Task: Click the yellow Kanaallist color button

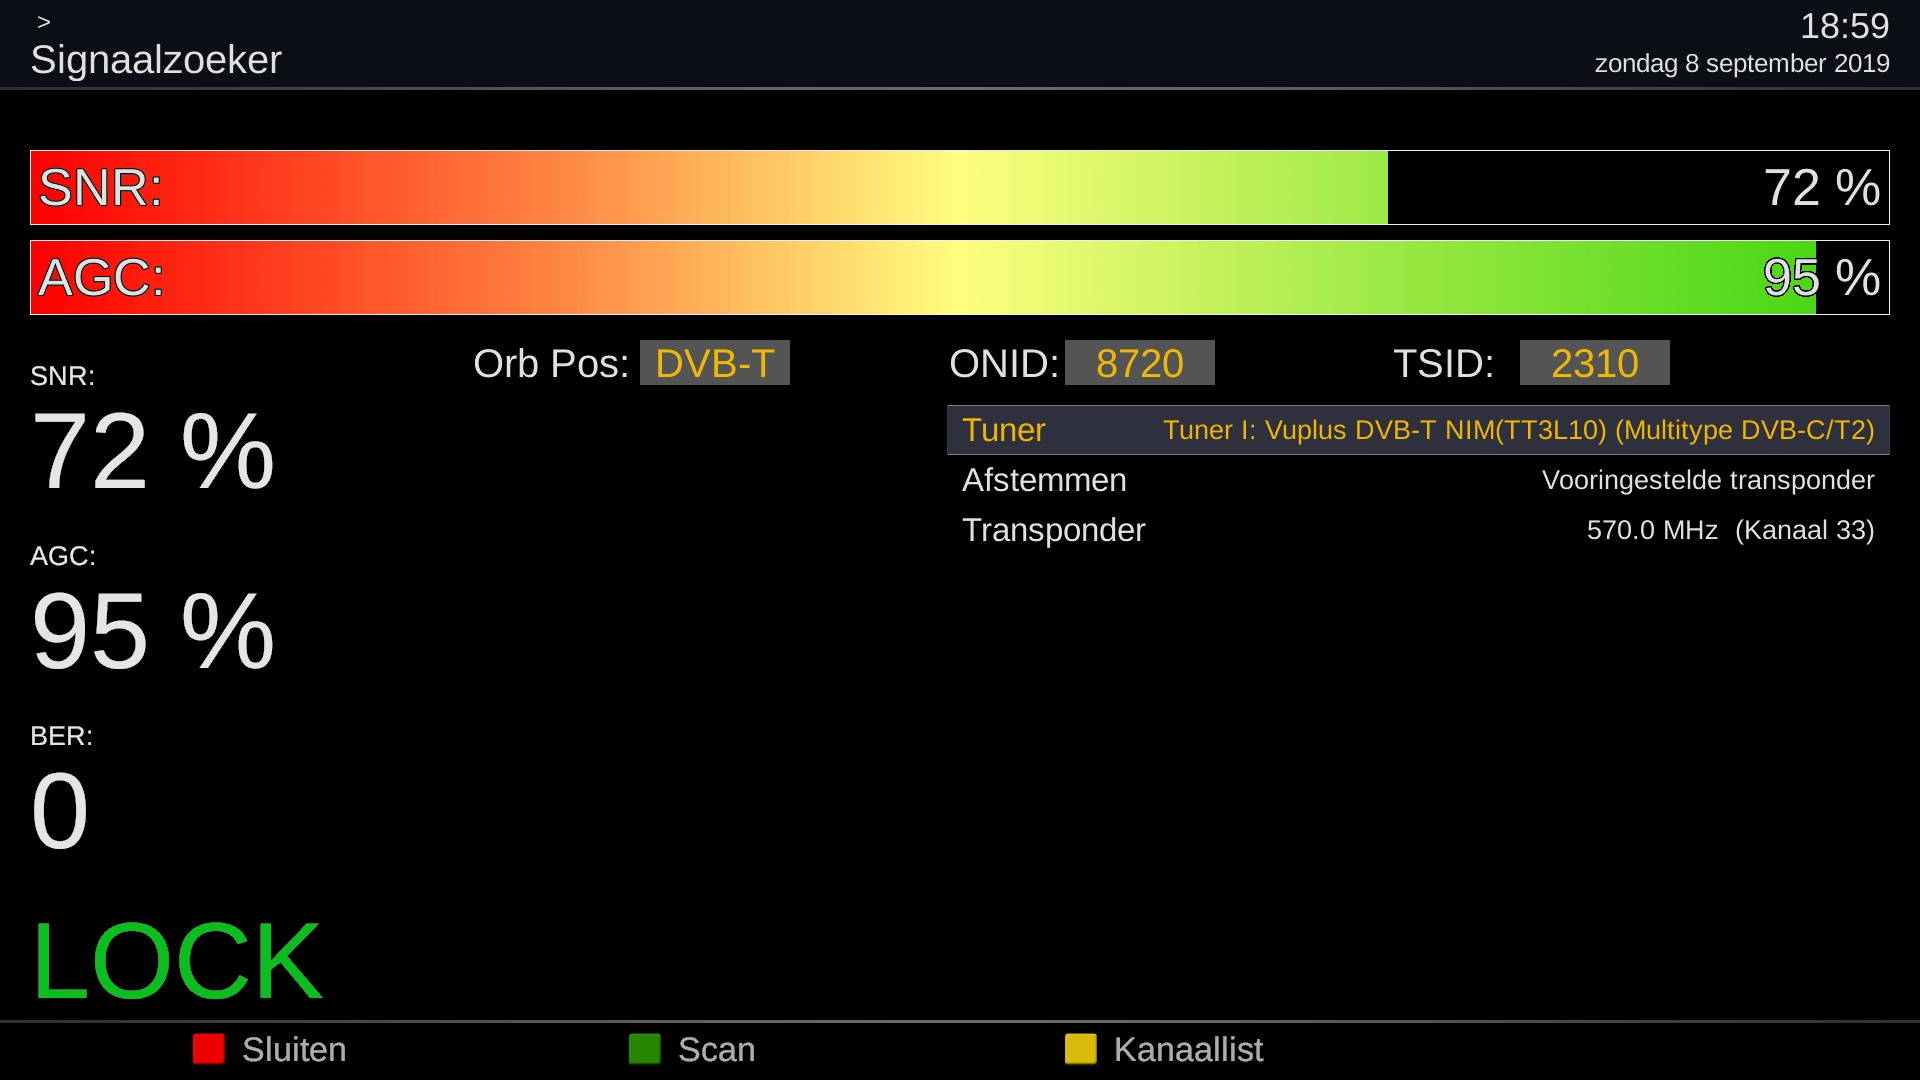Action: (x=1080, y=1049)
